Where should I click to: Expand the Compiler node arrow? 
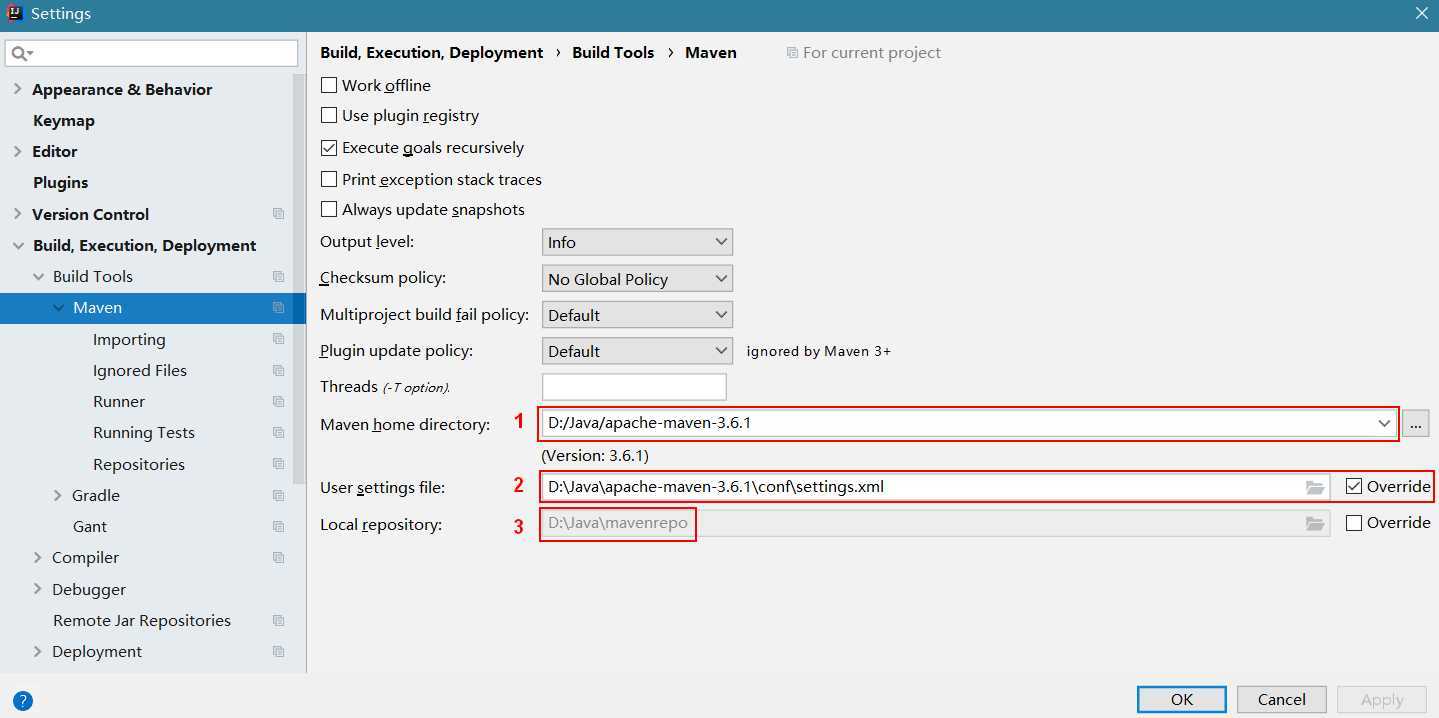coord(38,557)
